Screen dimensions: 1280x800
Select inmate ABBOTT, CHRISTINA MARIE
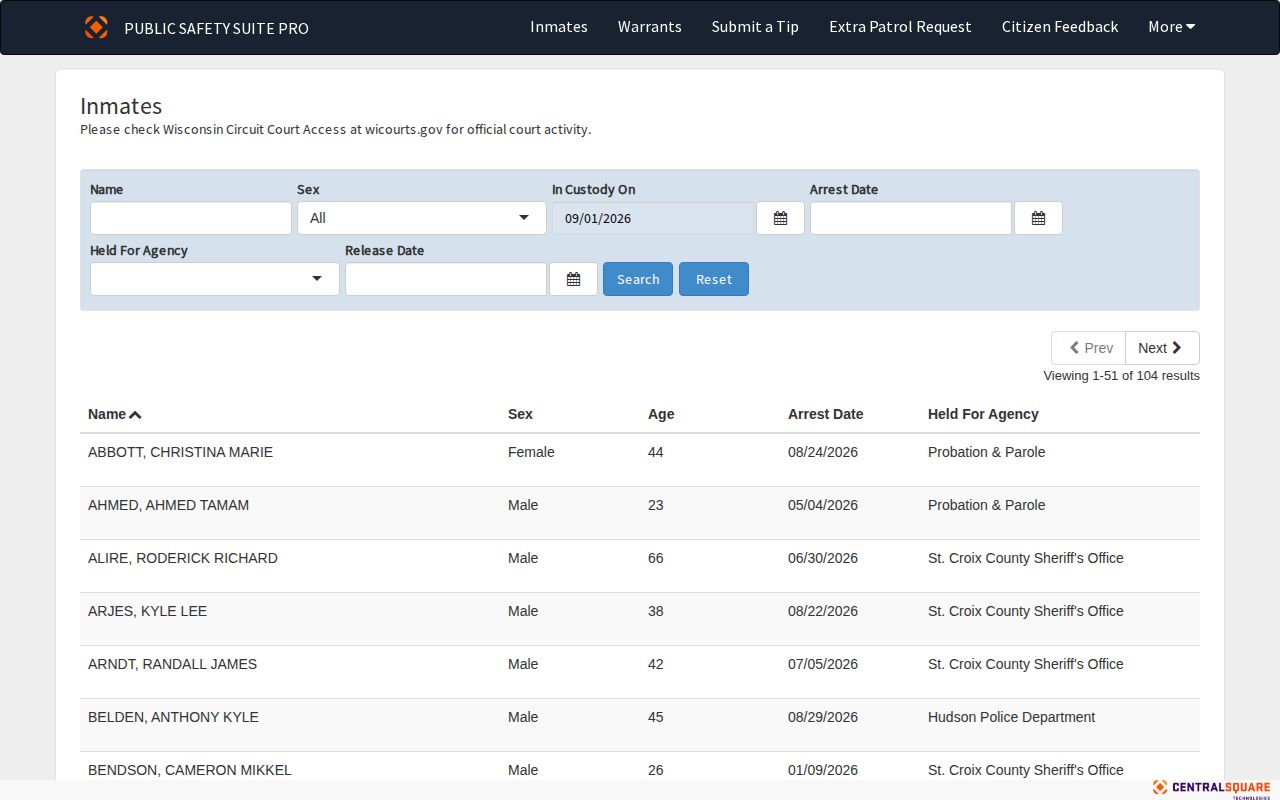click(180, 452)
